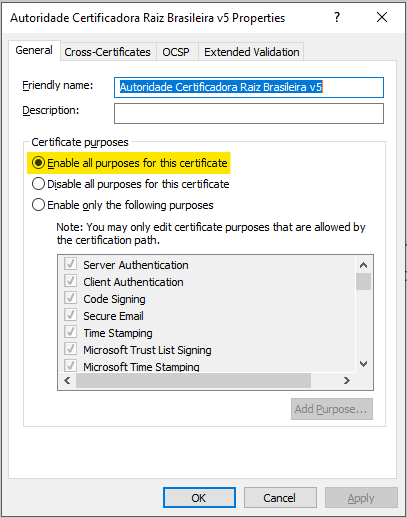Image resolution: width=407 pixels, height=518 pixels.
Task: Choose Enable only the following purposes
Action: [x=38, y=205]
